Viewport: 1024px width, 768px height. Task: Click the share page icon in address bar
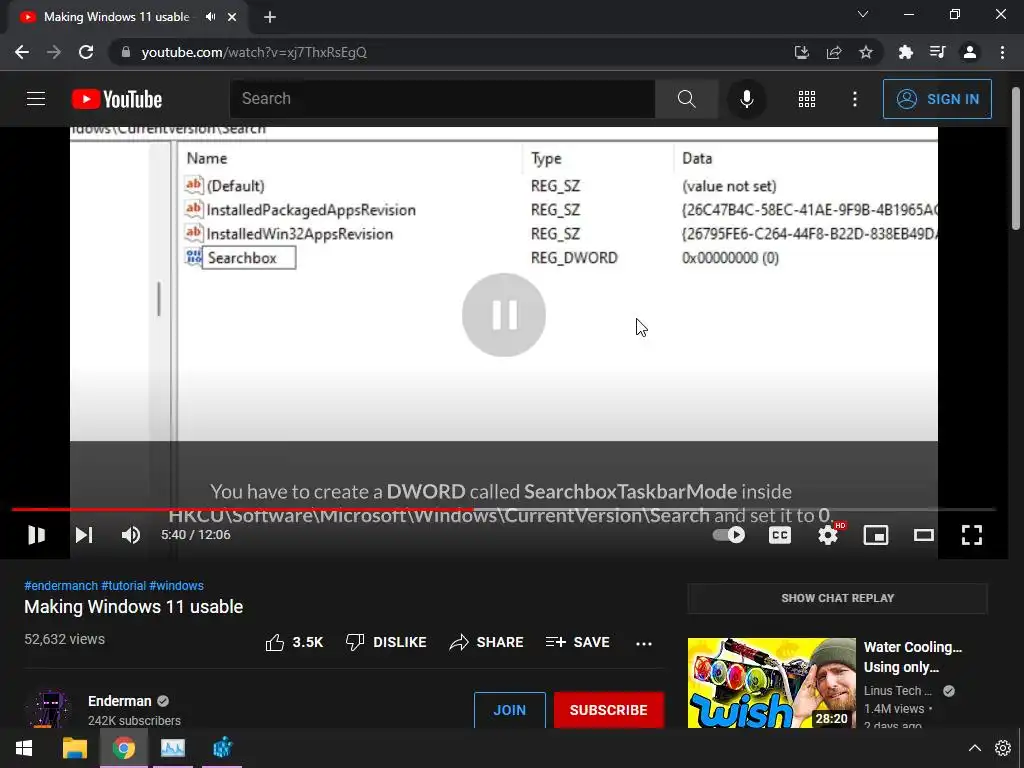834,52
